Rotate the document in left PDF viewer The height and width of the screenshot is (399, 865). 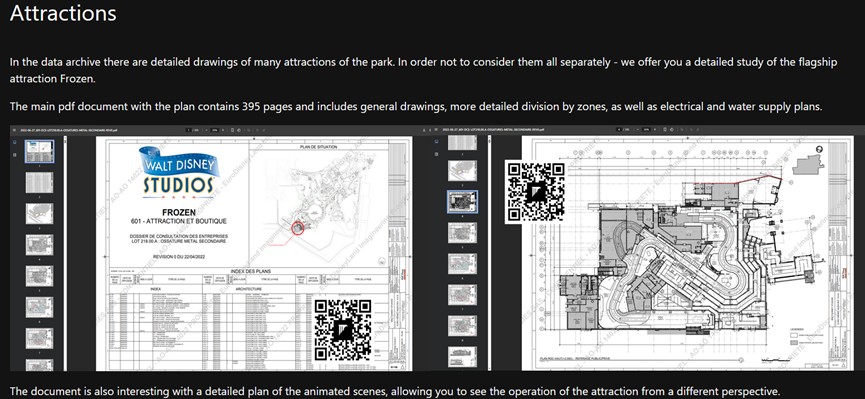point(239,130)
